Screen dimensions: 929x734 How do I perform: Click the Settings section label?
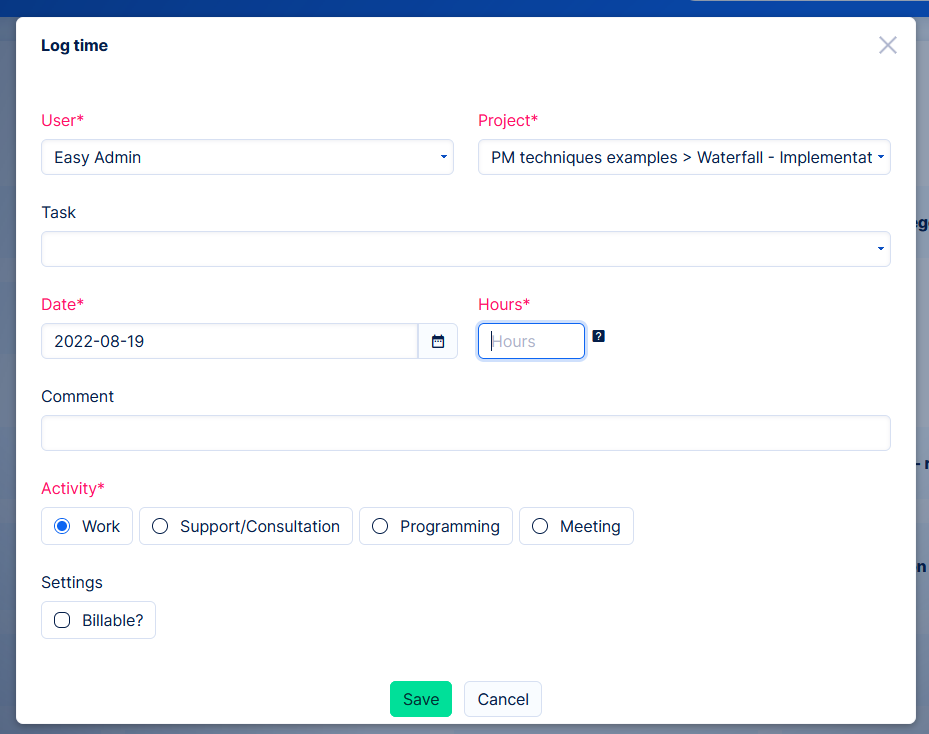click(72, 582)
